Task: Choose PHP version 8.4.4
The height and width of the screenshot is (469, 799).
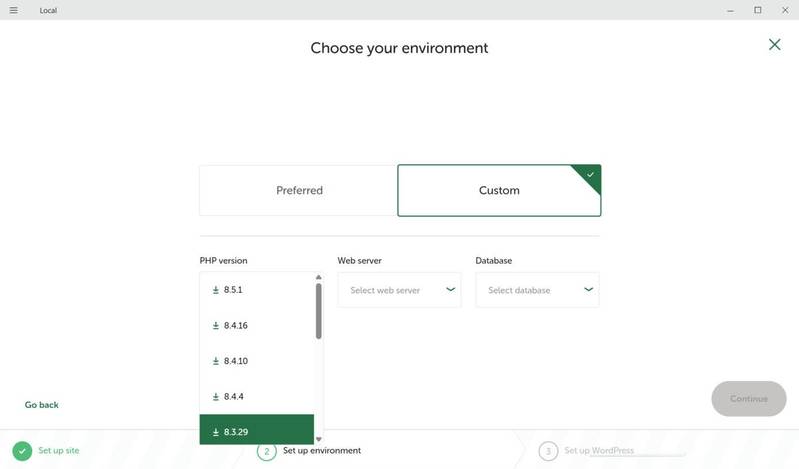Action: pyautogui.click(x=257, y=397)
